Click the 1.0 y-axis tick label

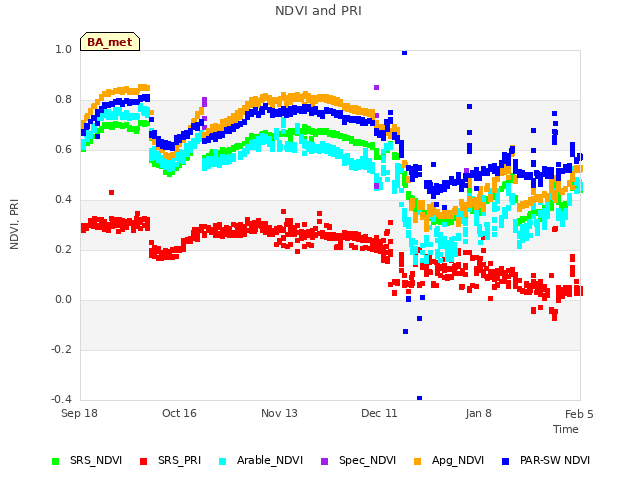pyautogui.click(x=63, y=49)
